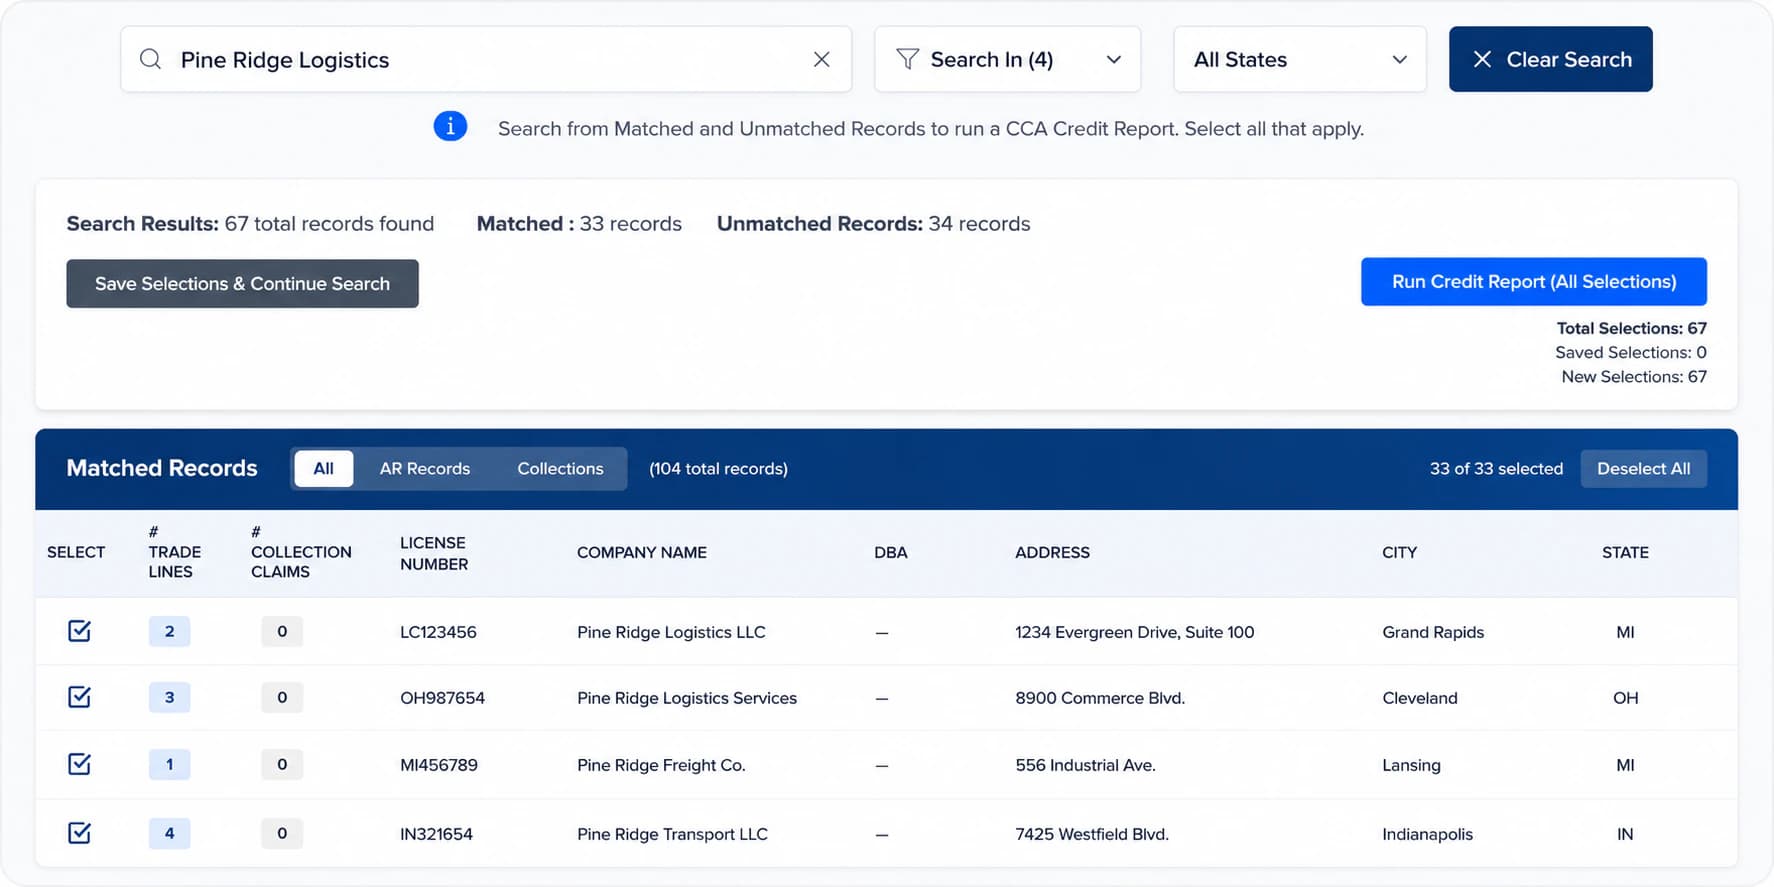Image resolution: width=1774 pixels, height=887 pixels.
Task: Click trade lines badge 4 for IN321654
Action: (169, 833)
